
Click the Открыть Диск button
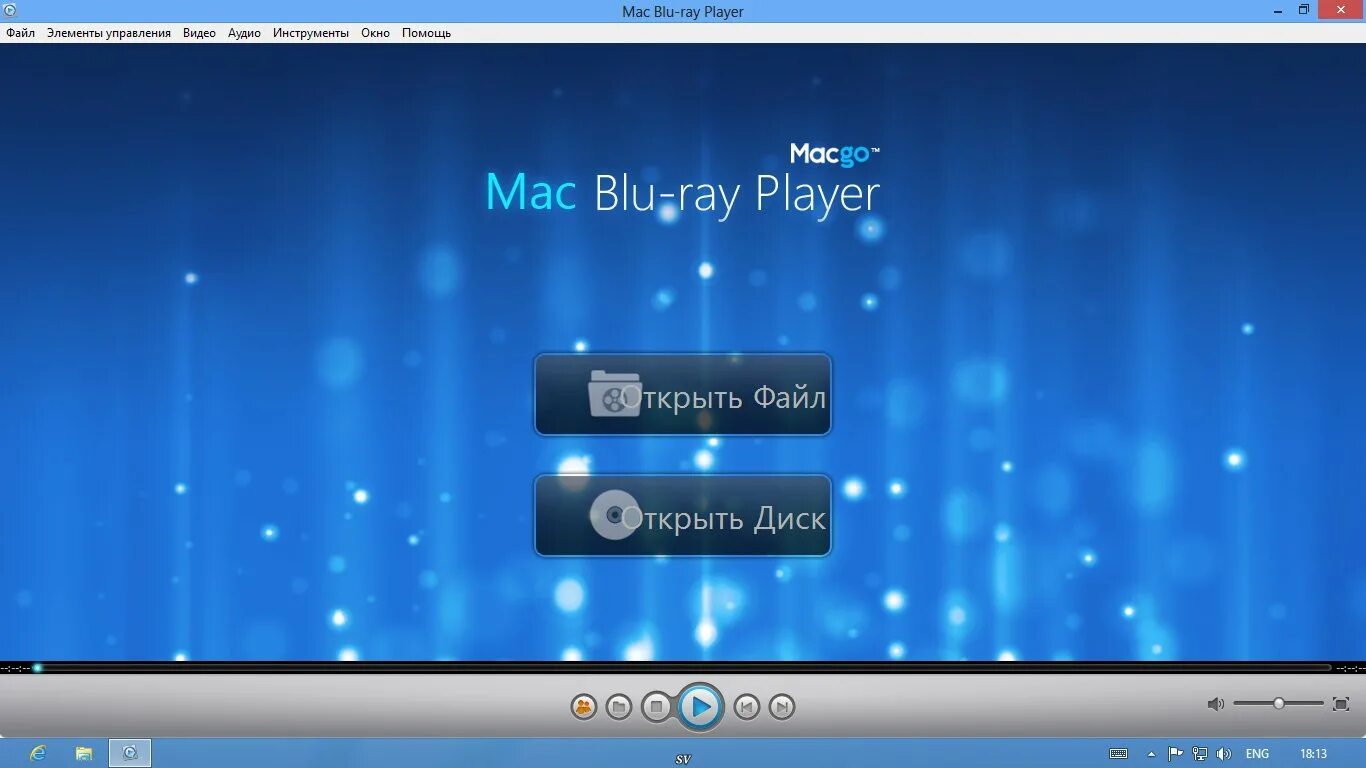pyautogui.click(x=683, y=515)
